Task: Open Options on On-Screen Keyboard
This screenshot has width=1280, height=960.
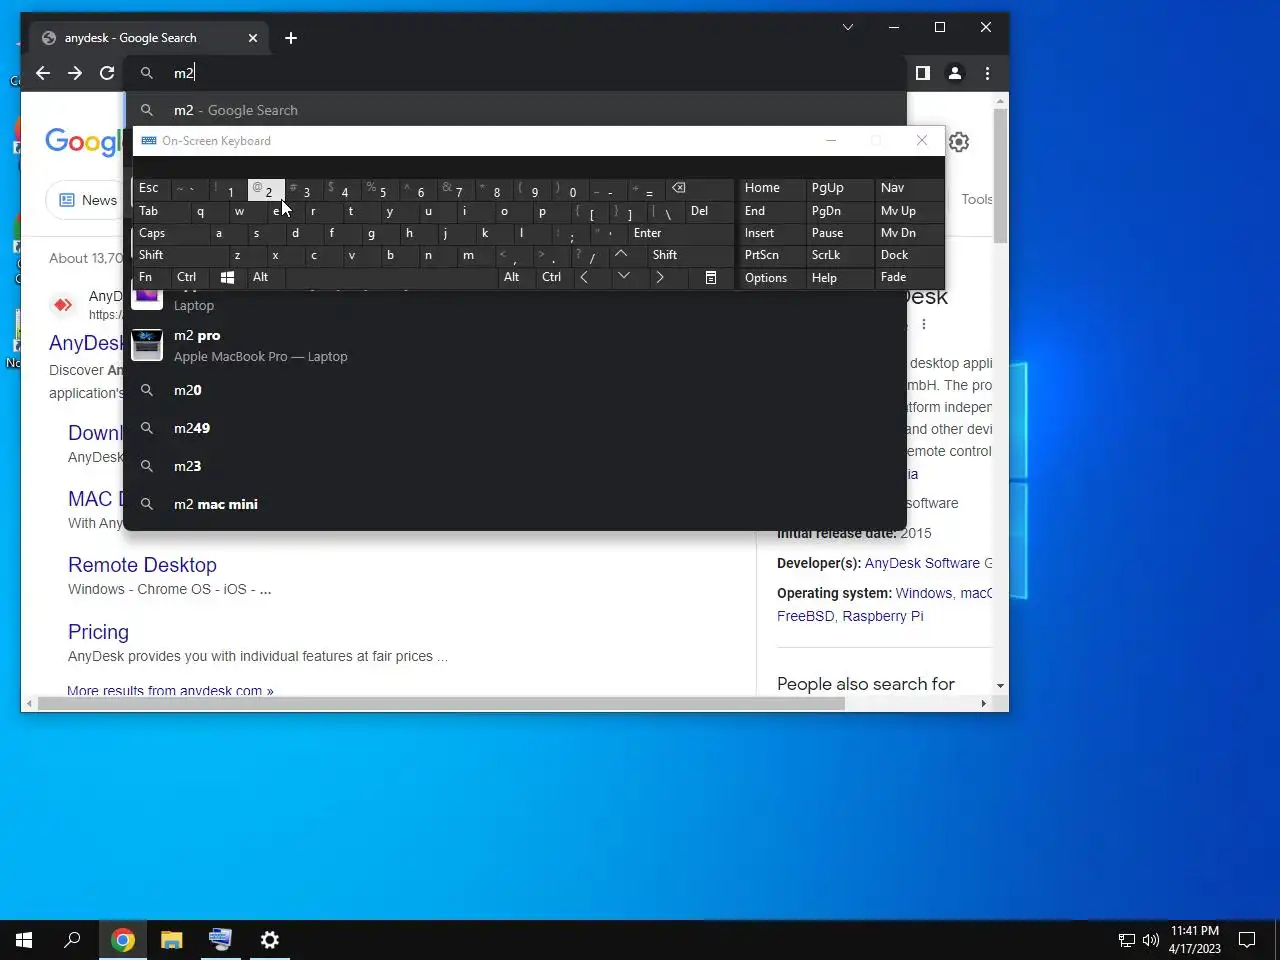Action: 771,277
